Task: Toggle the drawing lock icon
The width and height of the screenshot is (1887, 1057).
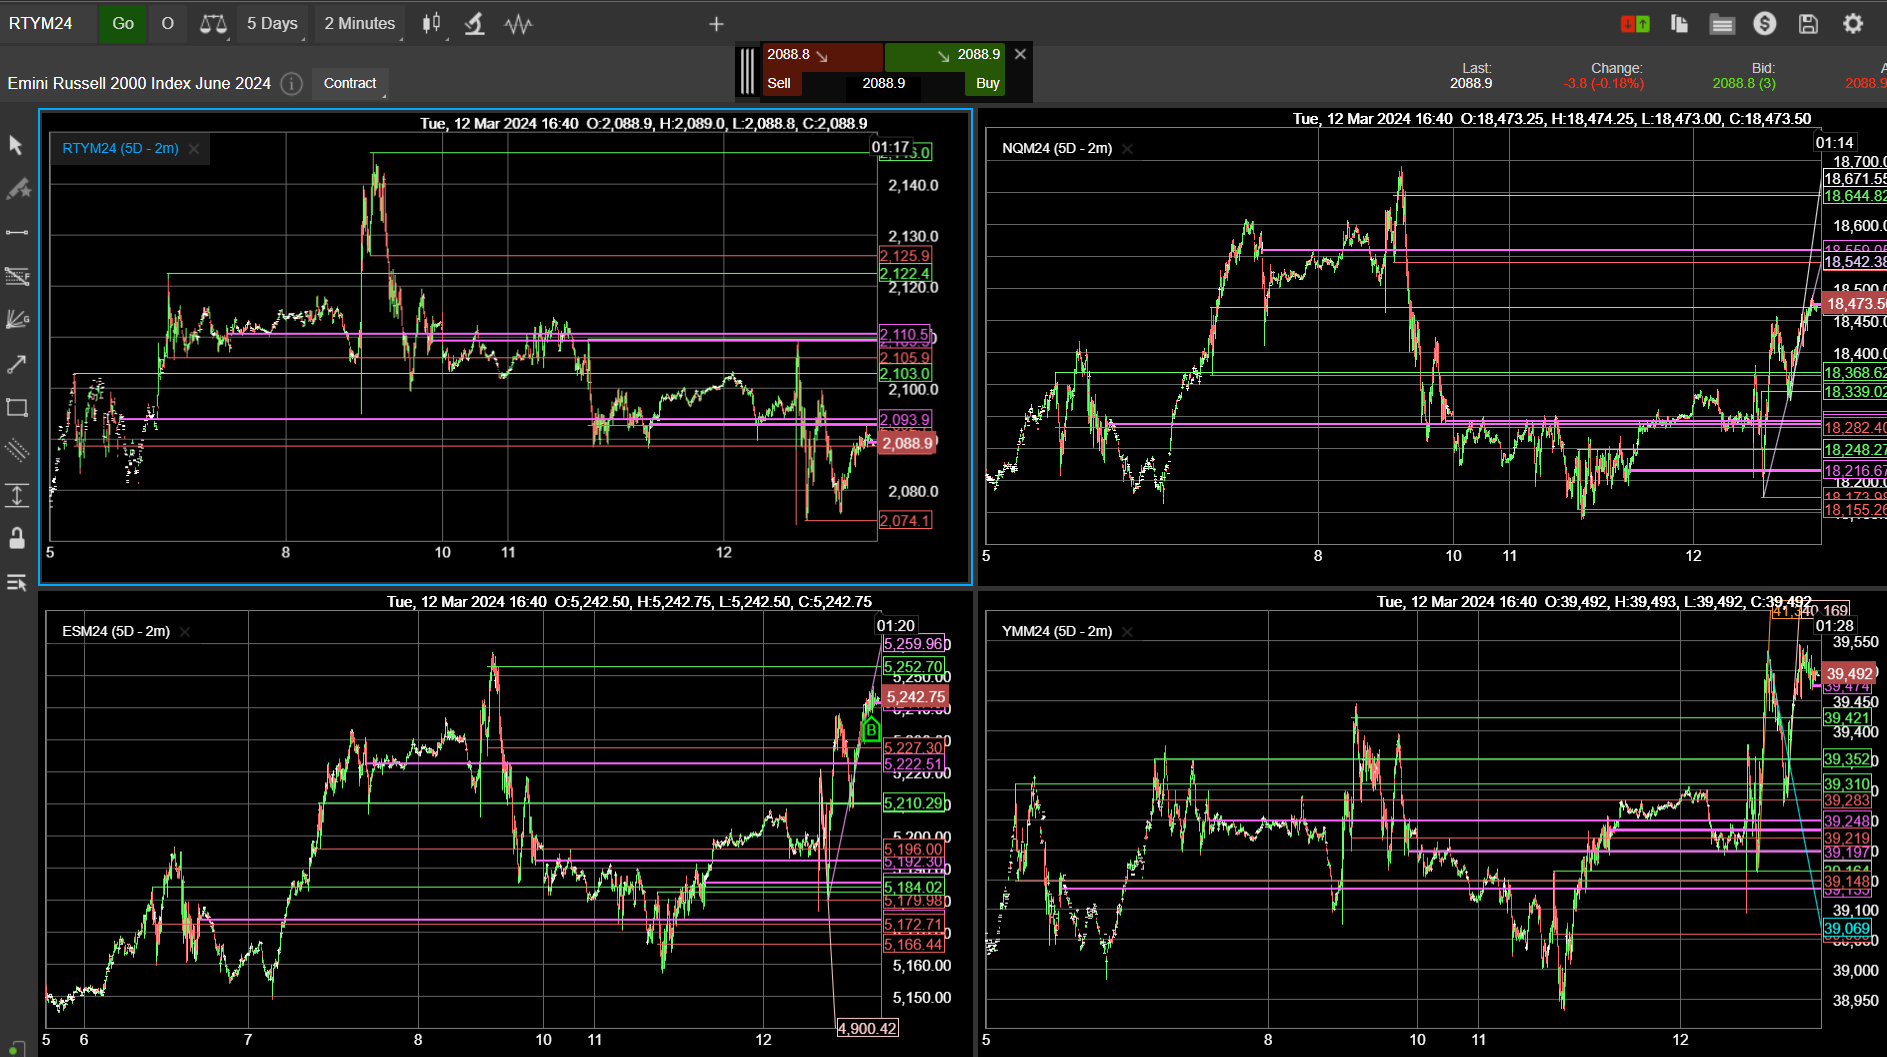Action: 17,539
